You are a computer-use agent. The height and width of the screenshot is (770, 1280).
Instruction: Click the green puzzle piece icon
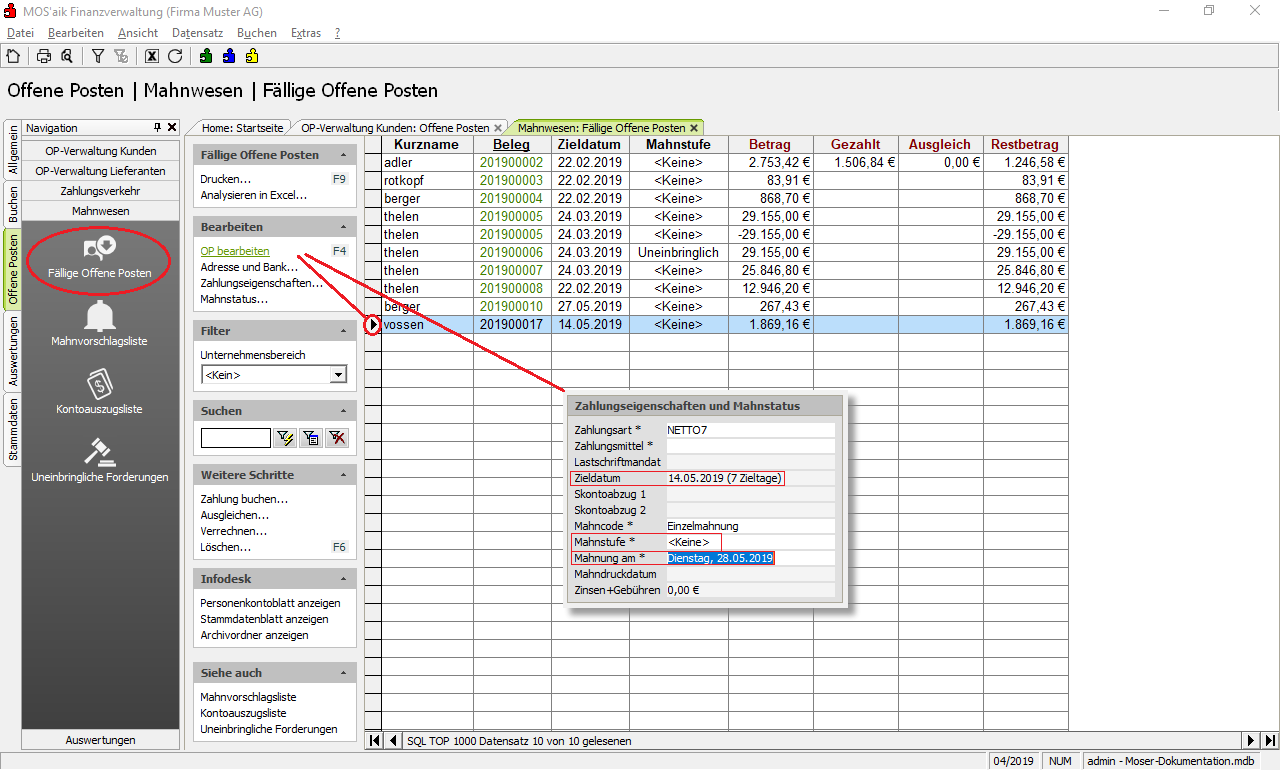pos(206,56)
